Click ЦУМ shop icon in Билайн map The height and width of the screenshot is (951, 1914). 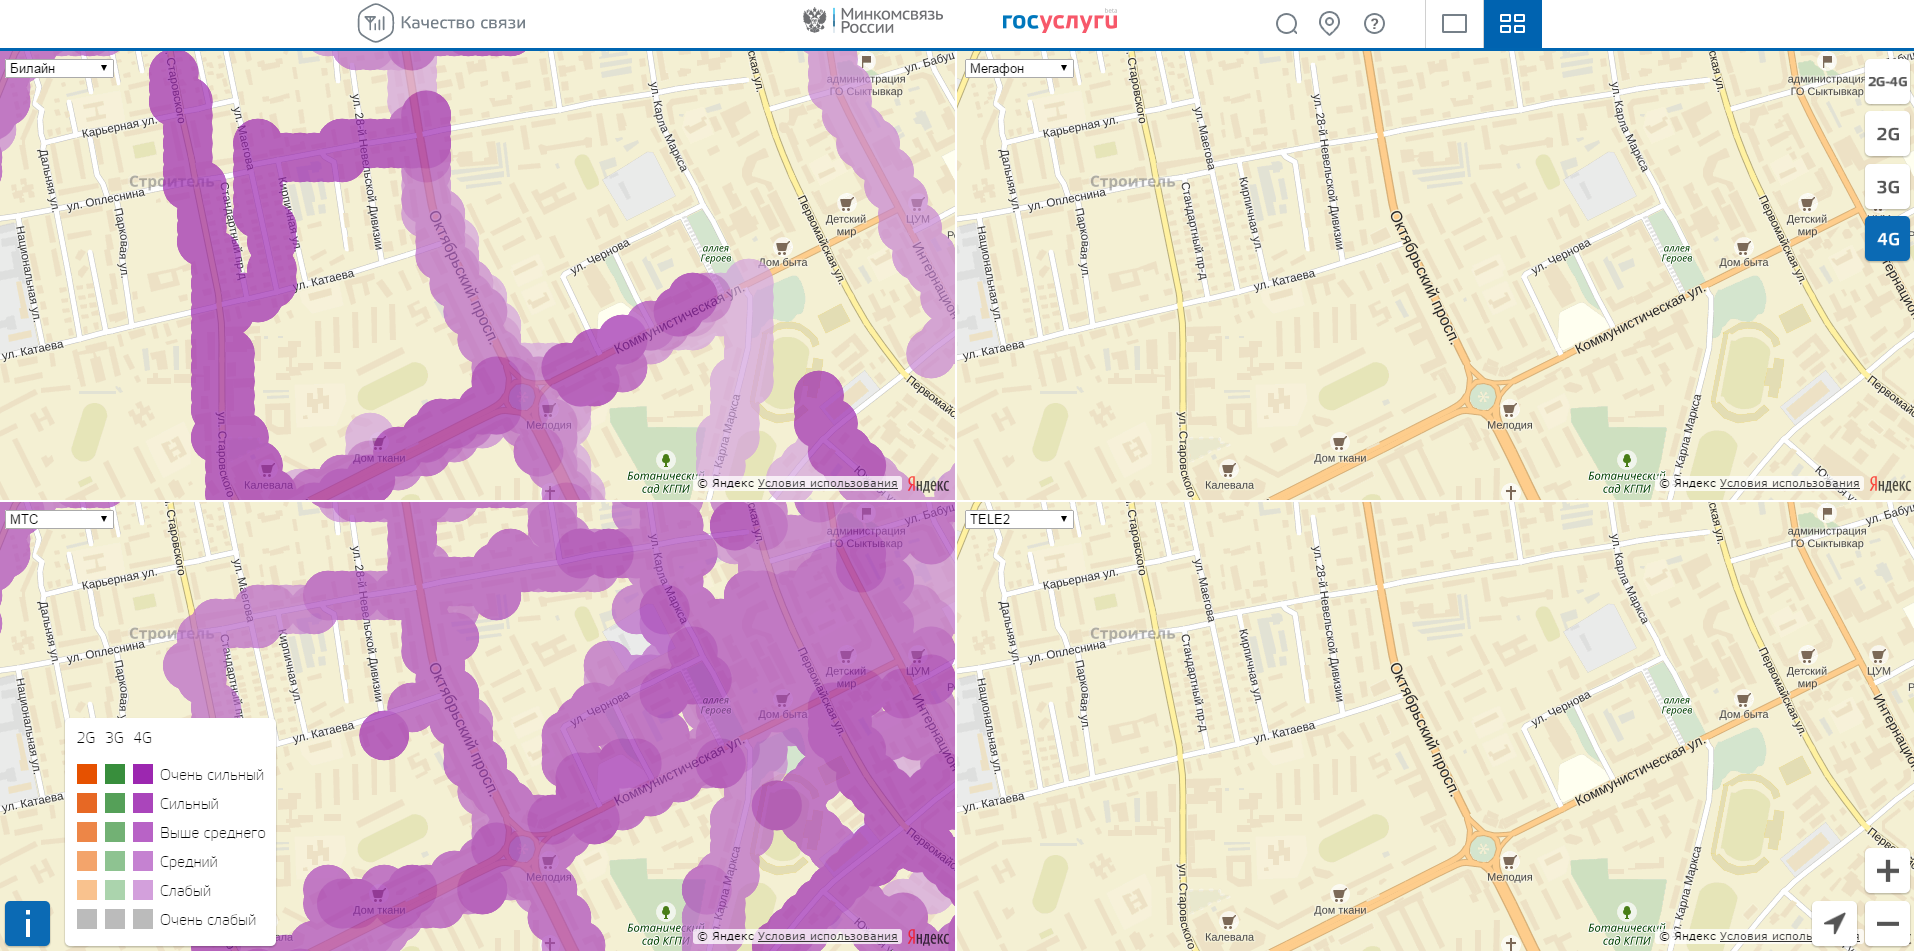point(916,204)
